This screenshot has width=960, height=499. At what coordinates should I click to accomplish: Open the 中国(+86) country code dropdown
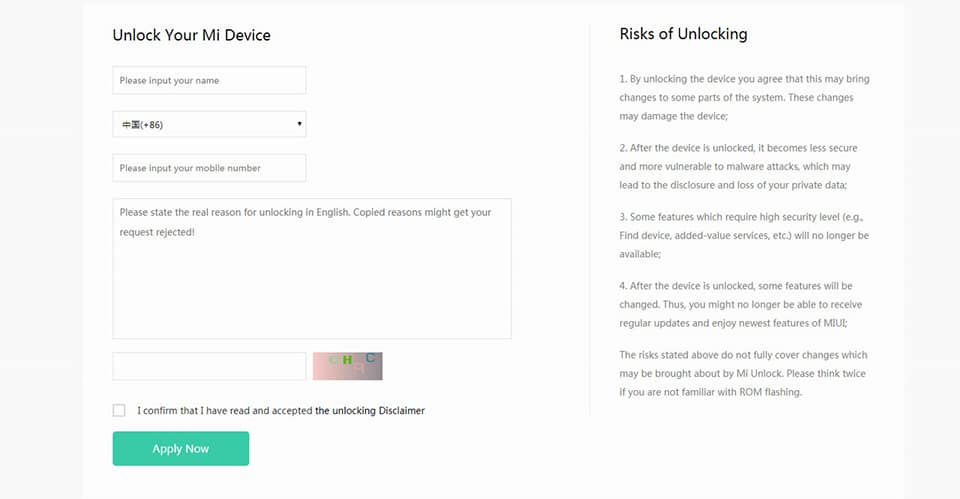click(x=209, y=124)
